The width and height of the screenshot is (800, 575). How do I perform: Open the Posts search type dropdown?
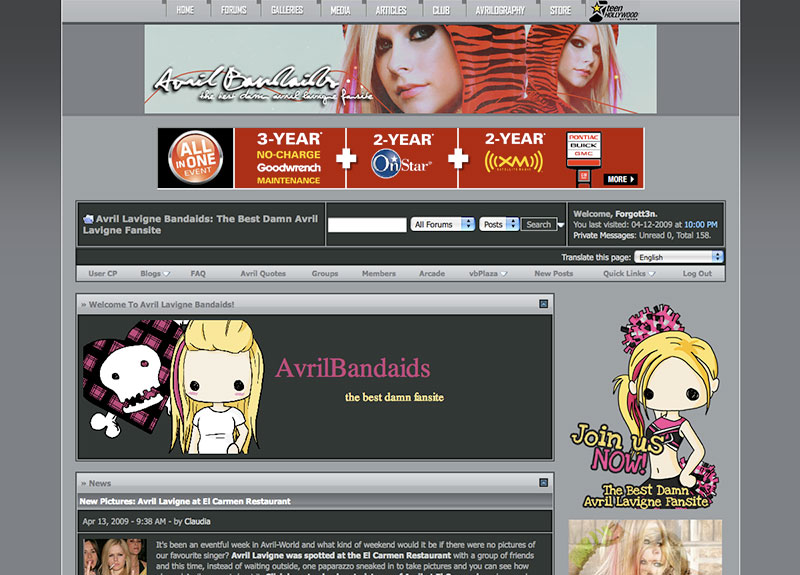point(499,224)
